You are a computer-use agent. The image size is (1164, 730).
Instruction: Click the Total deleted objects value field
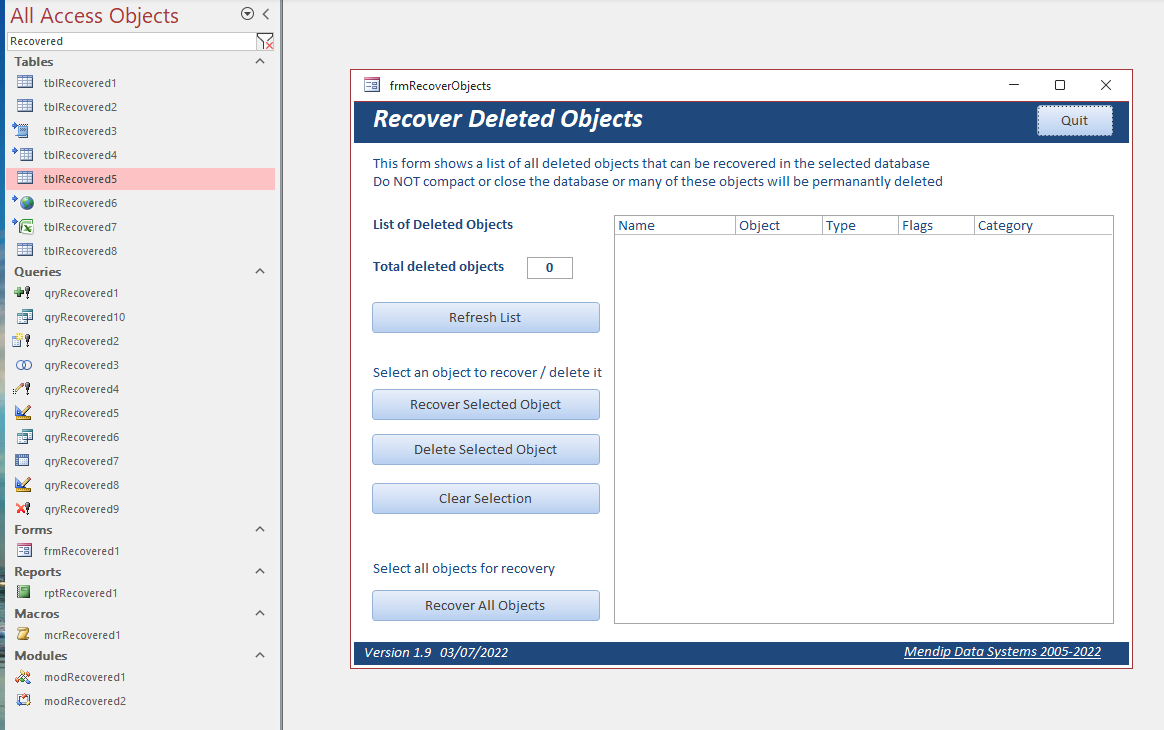pyautogui.click(x=549, y=267)
